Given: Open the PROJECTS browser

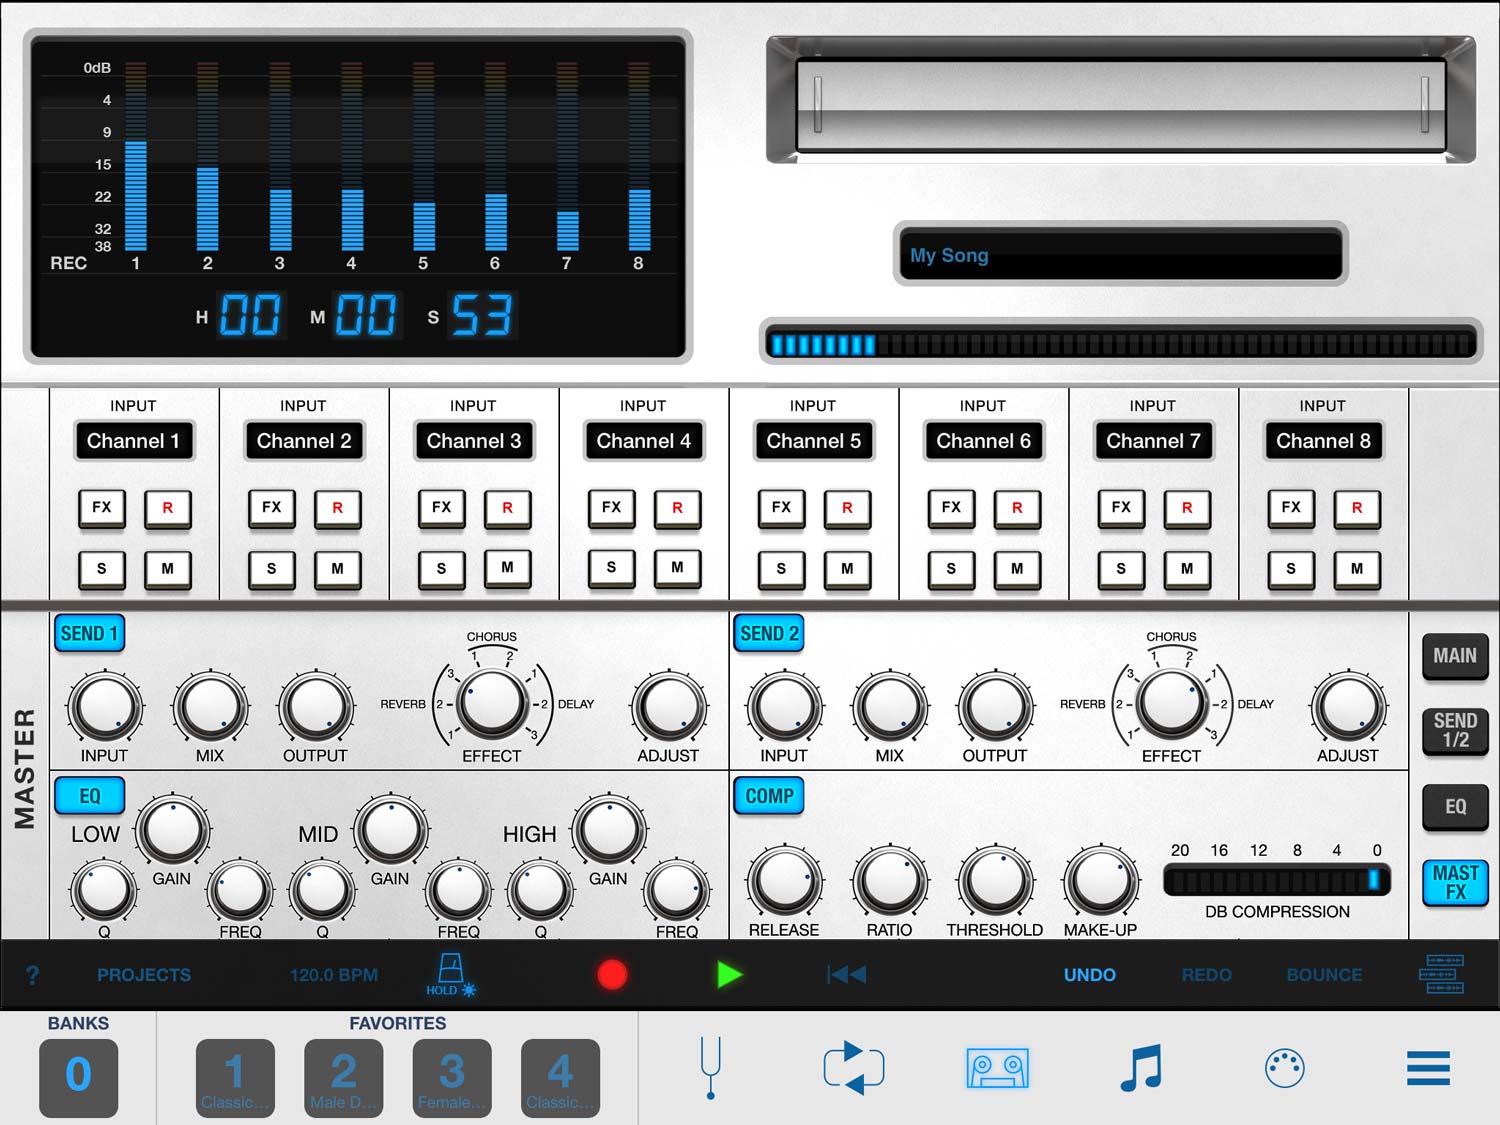Looking at the screenshot, I should click(144, 975).
